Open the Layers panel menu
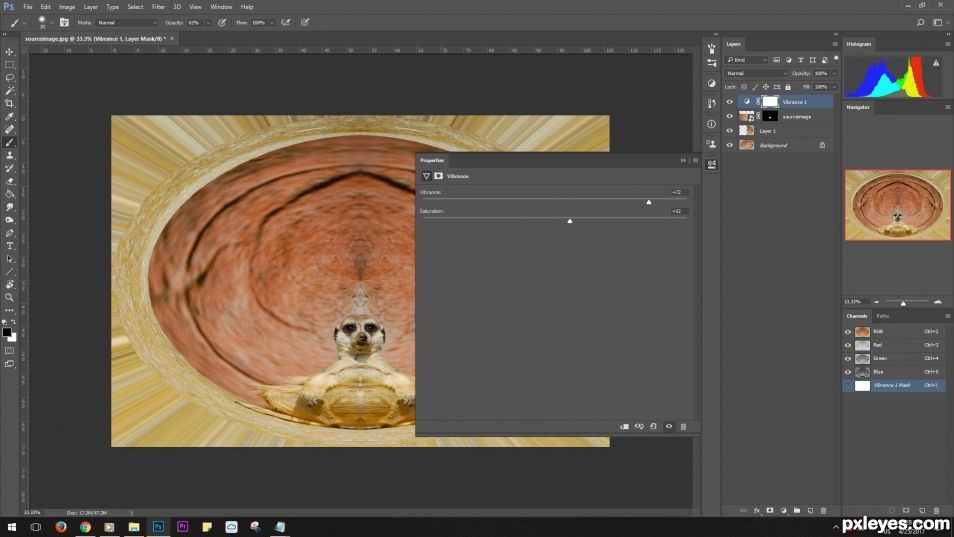The image size is (954, 537). coord(835,44)
